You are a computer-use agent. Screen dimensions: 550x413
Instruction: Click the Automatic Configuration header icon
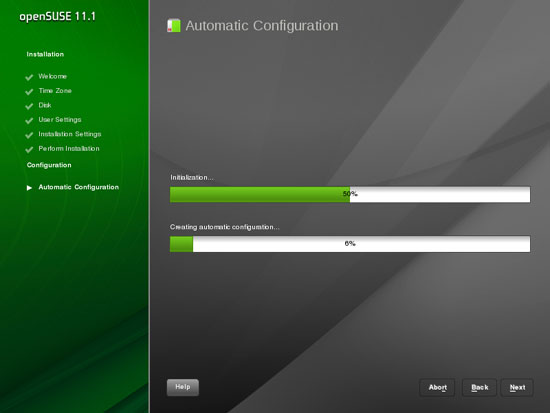pos(174,26)
